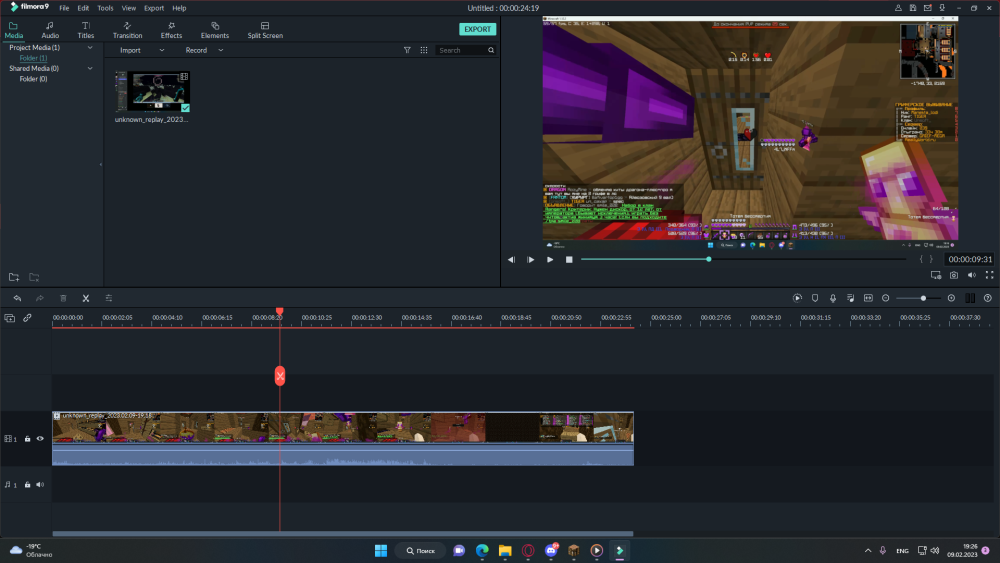Open the Import dropdown
Image resolution: width=1000 pixels, height=563 pixels.
(x=142, y=50)
